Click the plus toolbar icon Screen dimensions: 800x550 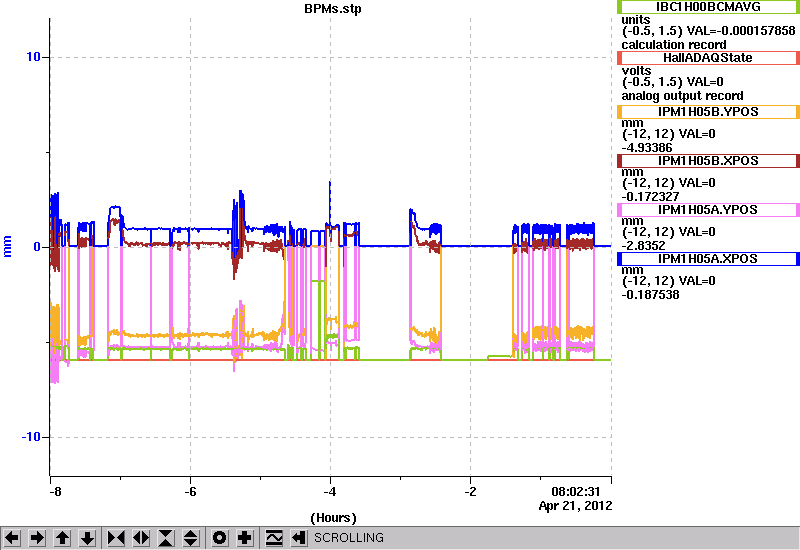pos(245,538)
